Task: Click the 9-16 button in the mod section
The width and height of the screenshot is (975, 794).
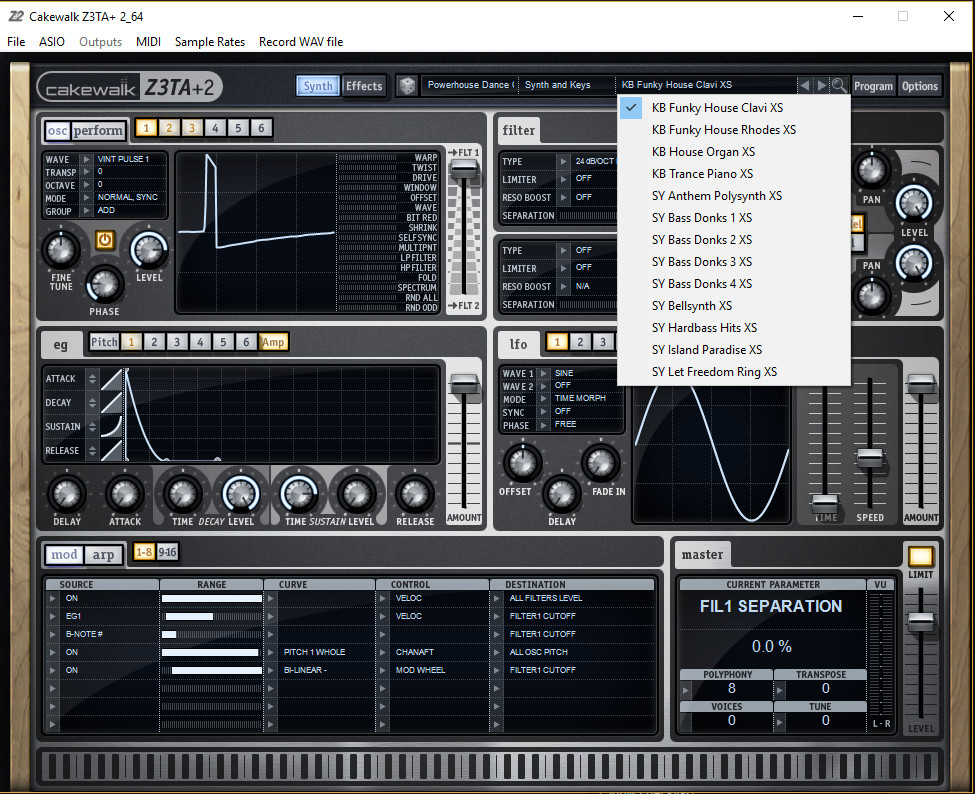Action: click(168, 553)
